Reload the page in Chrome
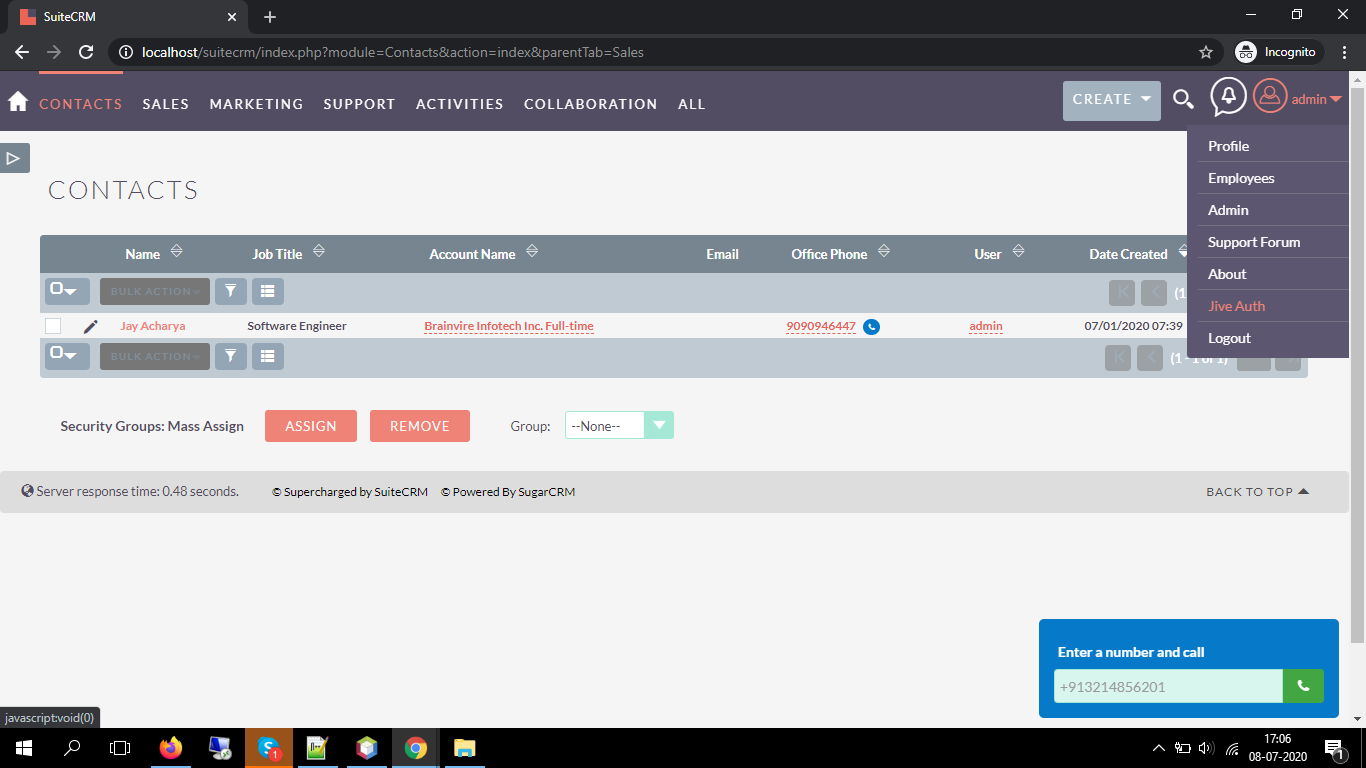 coord(86,52)
